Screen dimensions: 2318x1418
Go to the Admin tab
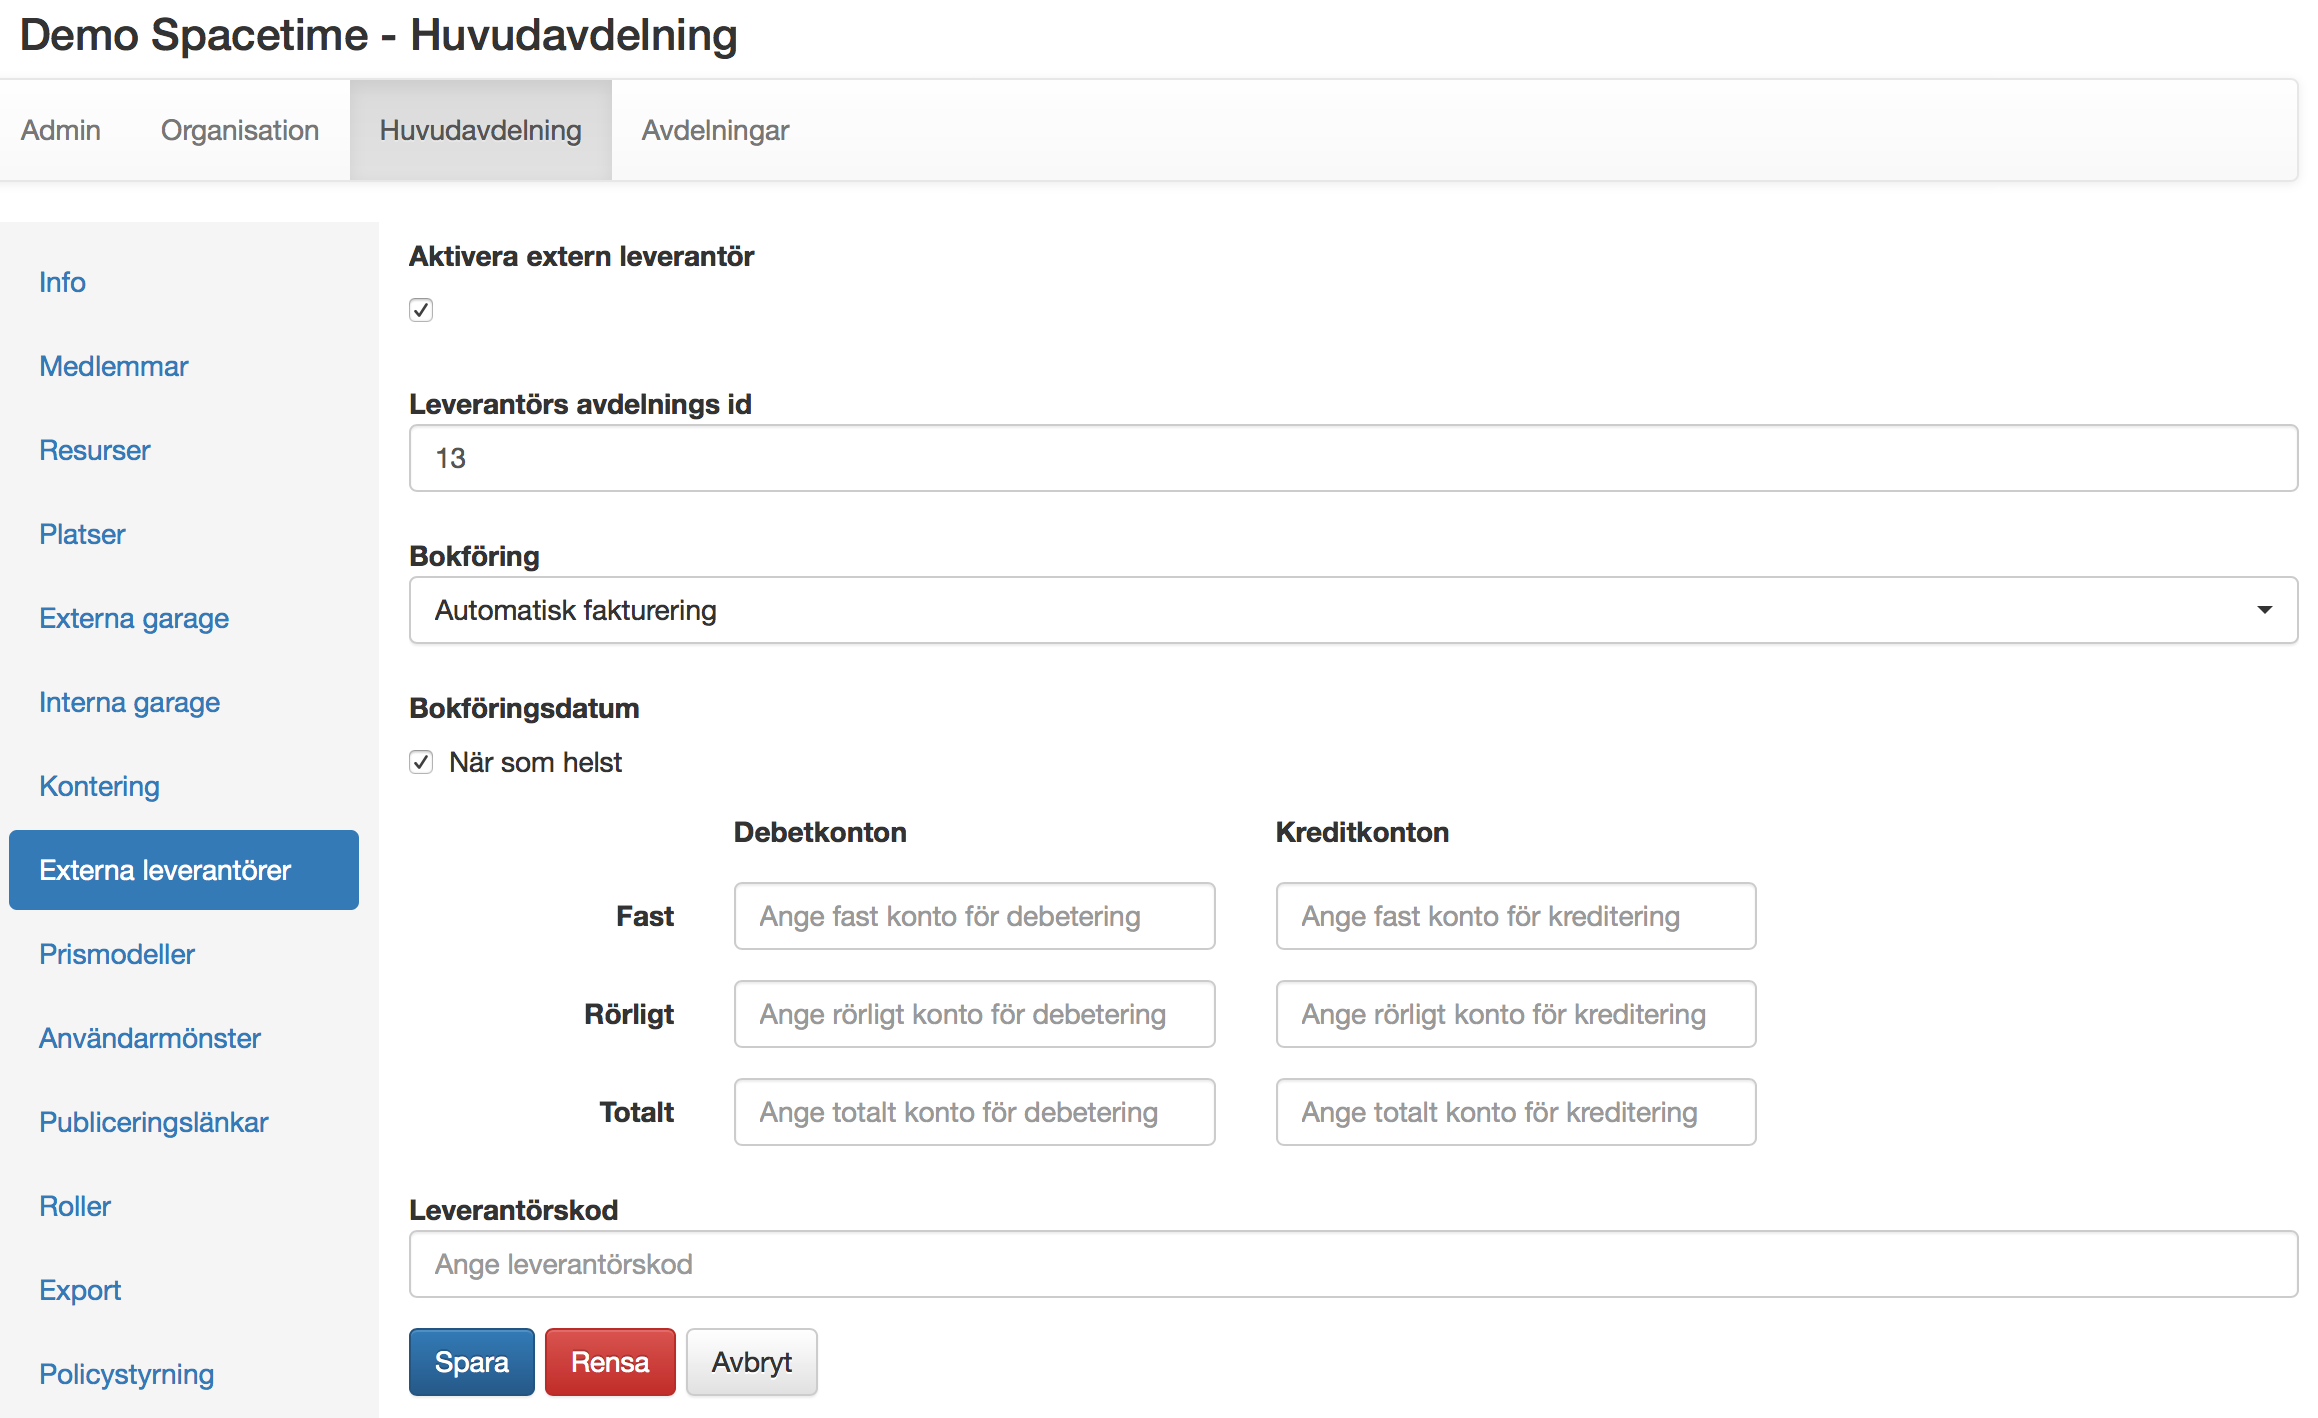click(61, 130)
